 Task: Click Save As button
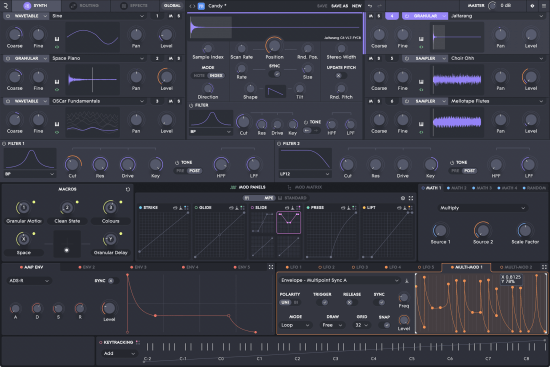click(340, 6)
